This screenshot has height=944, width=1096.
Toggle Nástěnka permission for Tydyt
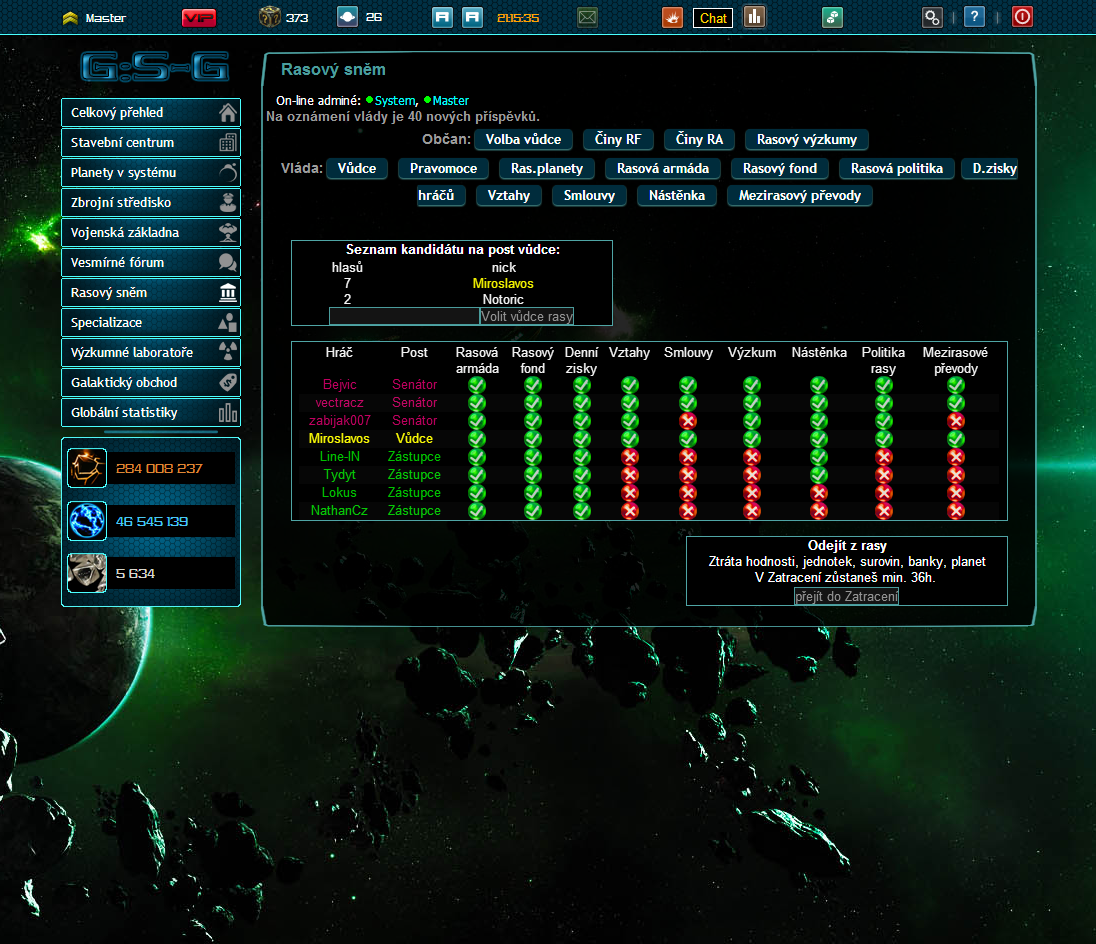pos(819,475)
